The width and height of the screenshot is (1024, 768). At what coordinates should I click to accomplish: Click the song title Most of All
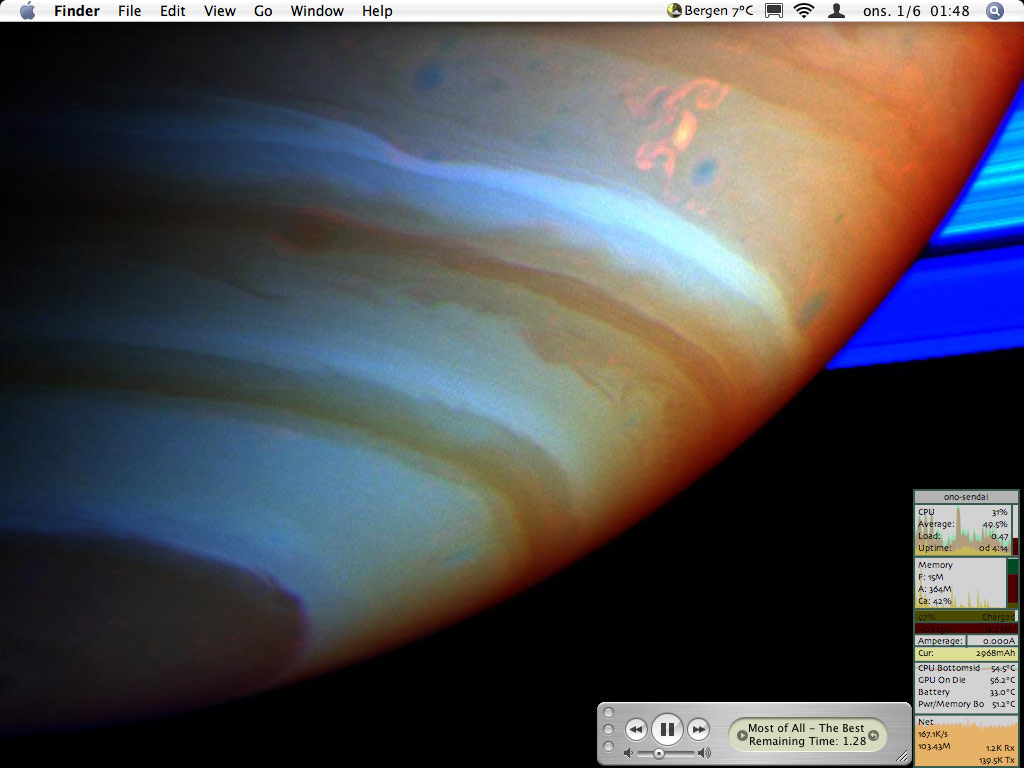click(776, 728)
